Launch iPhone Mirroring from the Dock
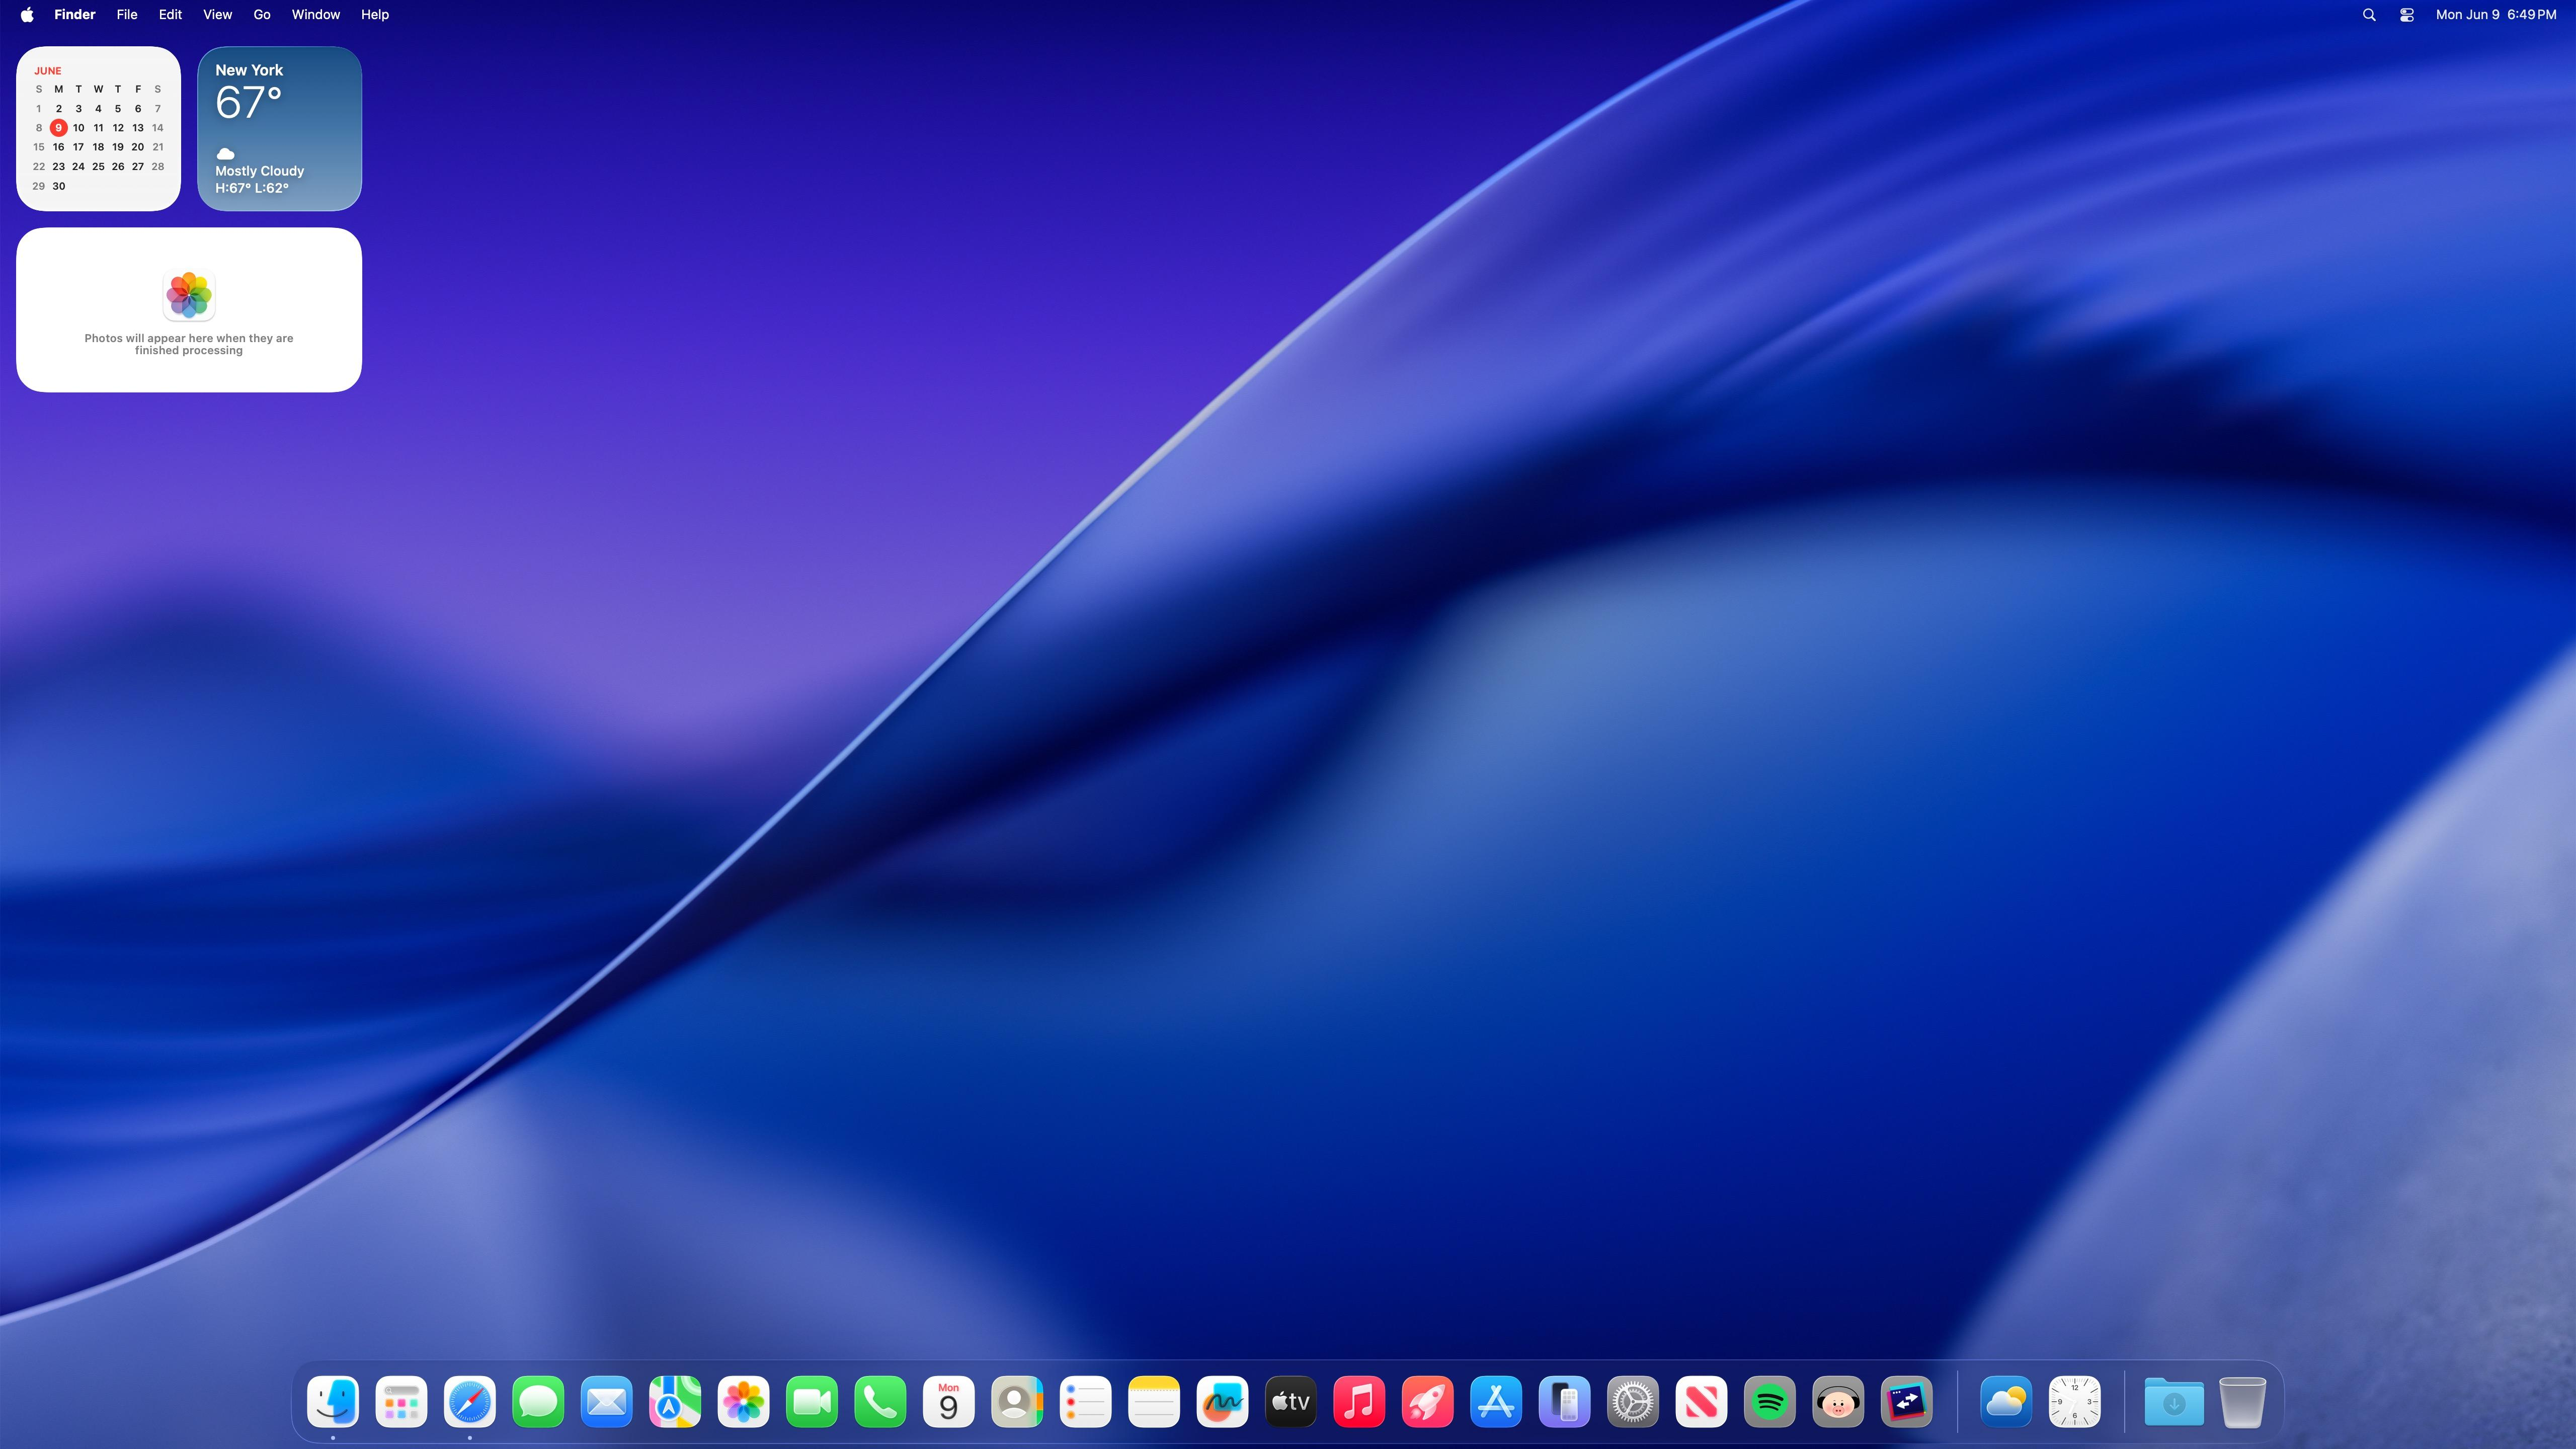Screen dimensions: 2576x1449 coord(1564,1402)
